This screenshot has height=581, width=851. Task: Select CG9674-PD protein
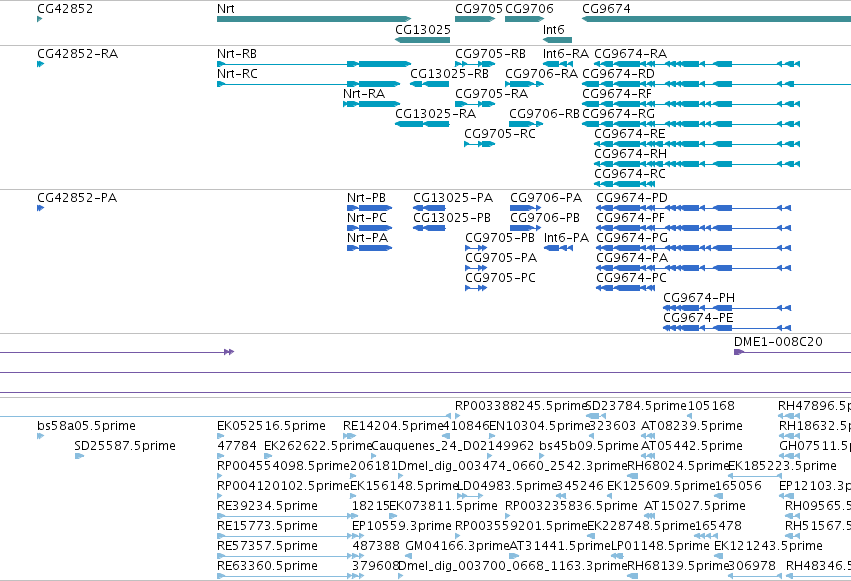click(x=694, y=208)
